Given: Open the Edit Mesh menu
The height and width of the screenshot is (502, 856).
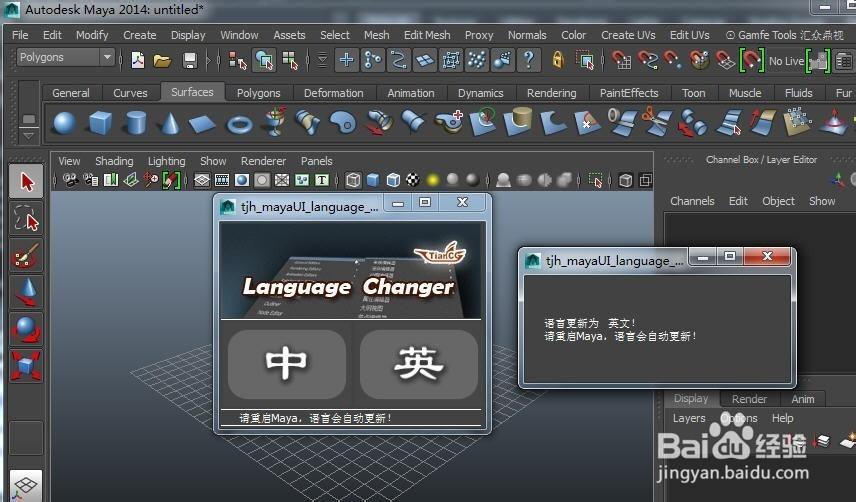Looking at the screenshot, I should (x=427, y=35).
